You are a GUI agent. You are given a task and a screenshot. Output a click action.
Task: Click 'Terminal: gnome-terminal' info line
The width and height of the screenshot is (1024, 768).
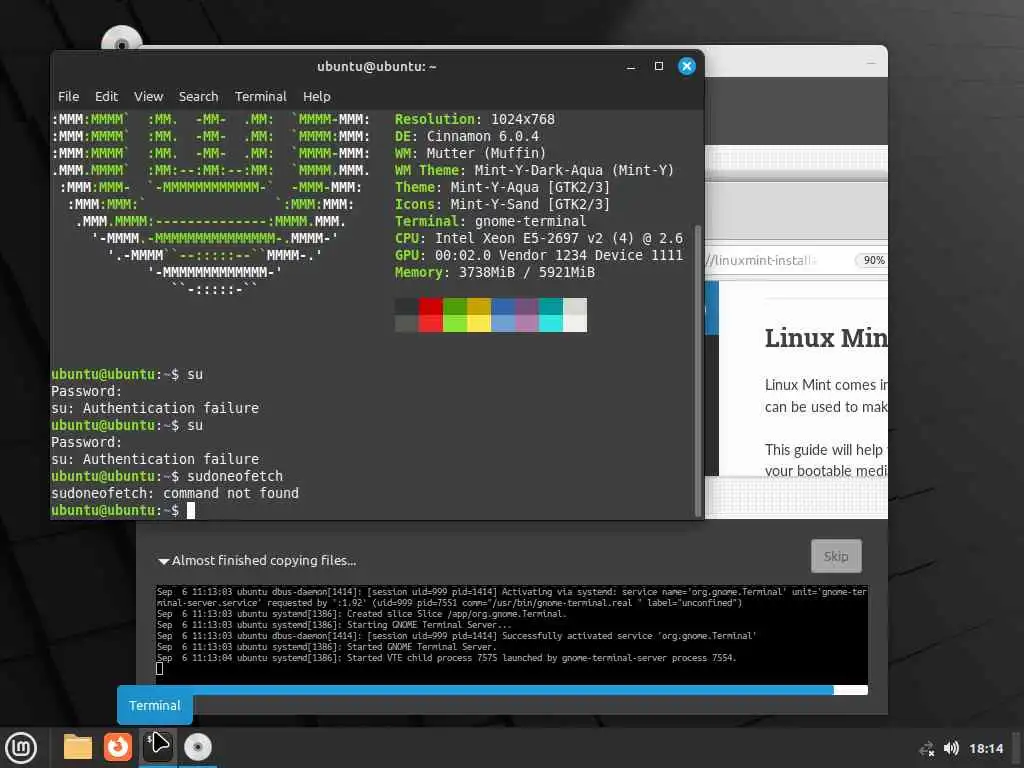pyautogui.click(x=490, y=221)
